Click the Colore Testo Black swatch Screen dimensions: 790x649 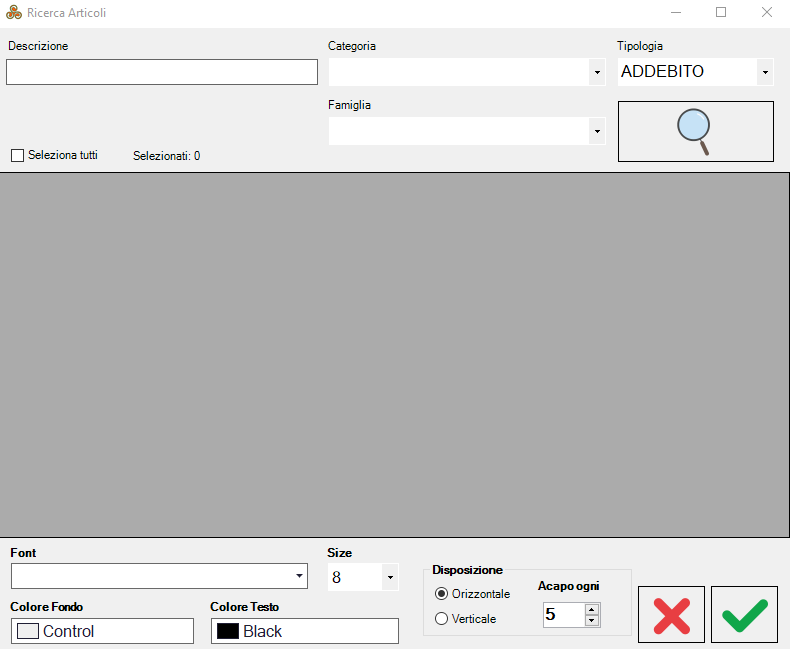click(304, 631)
